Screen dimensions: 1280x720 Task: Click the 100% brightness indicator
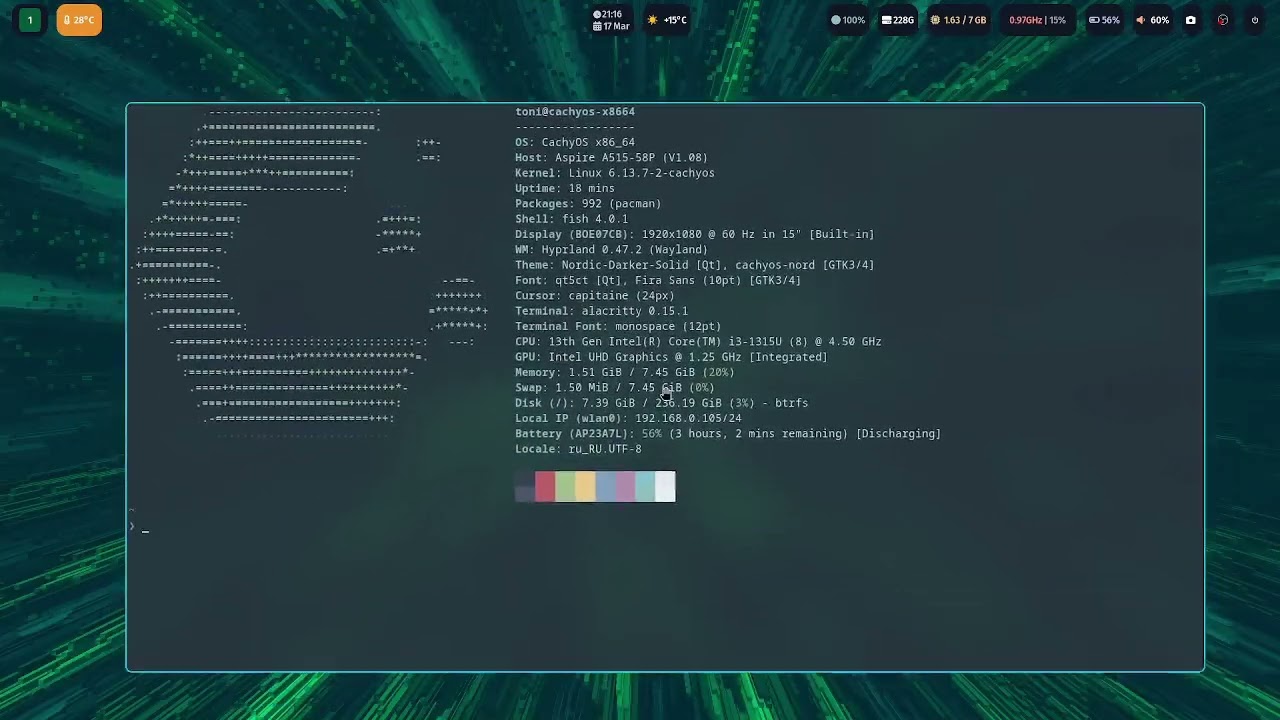848,20
